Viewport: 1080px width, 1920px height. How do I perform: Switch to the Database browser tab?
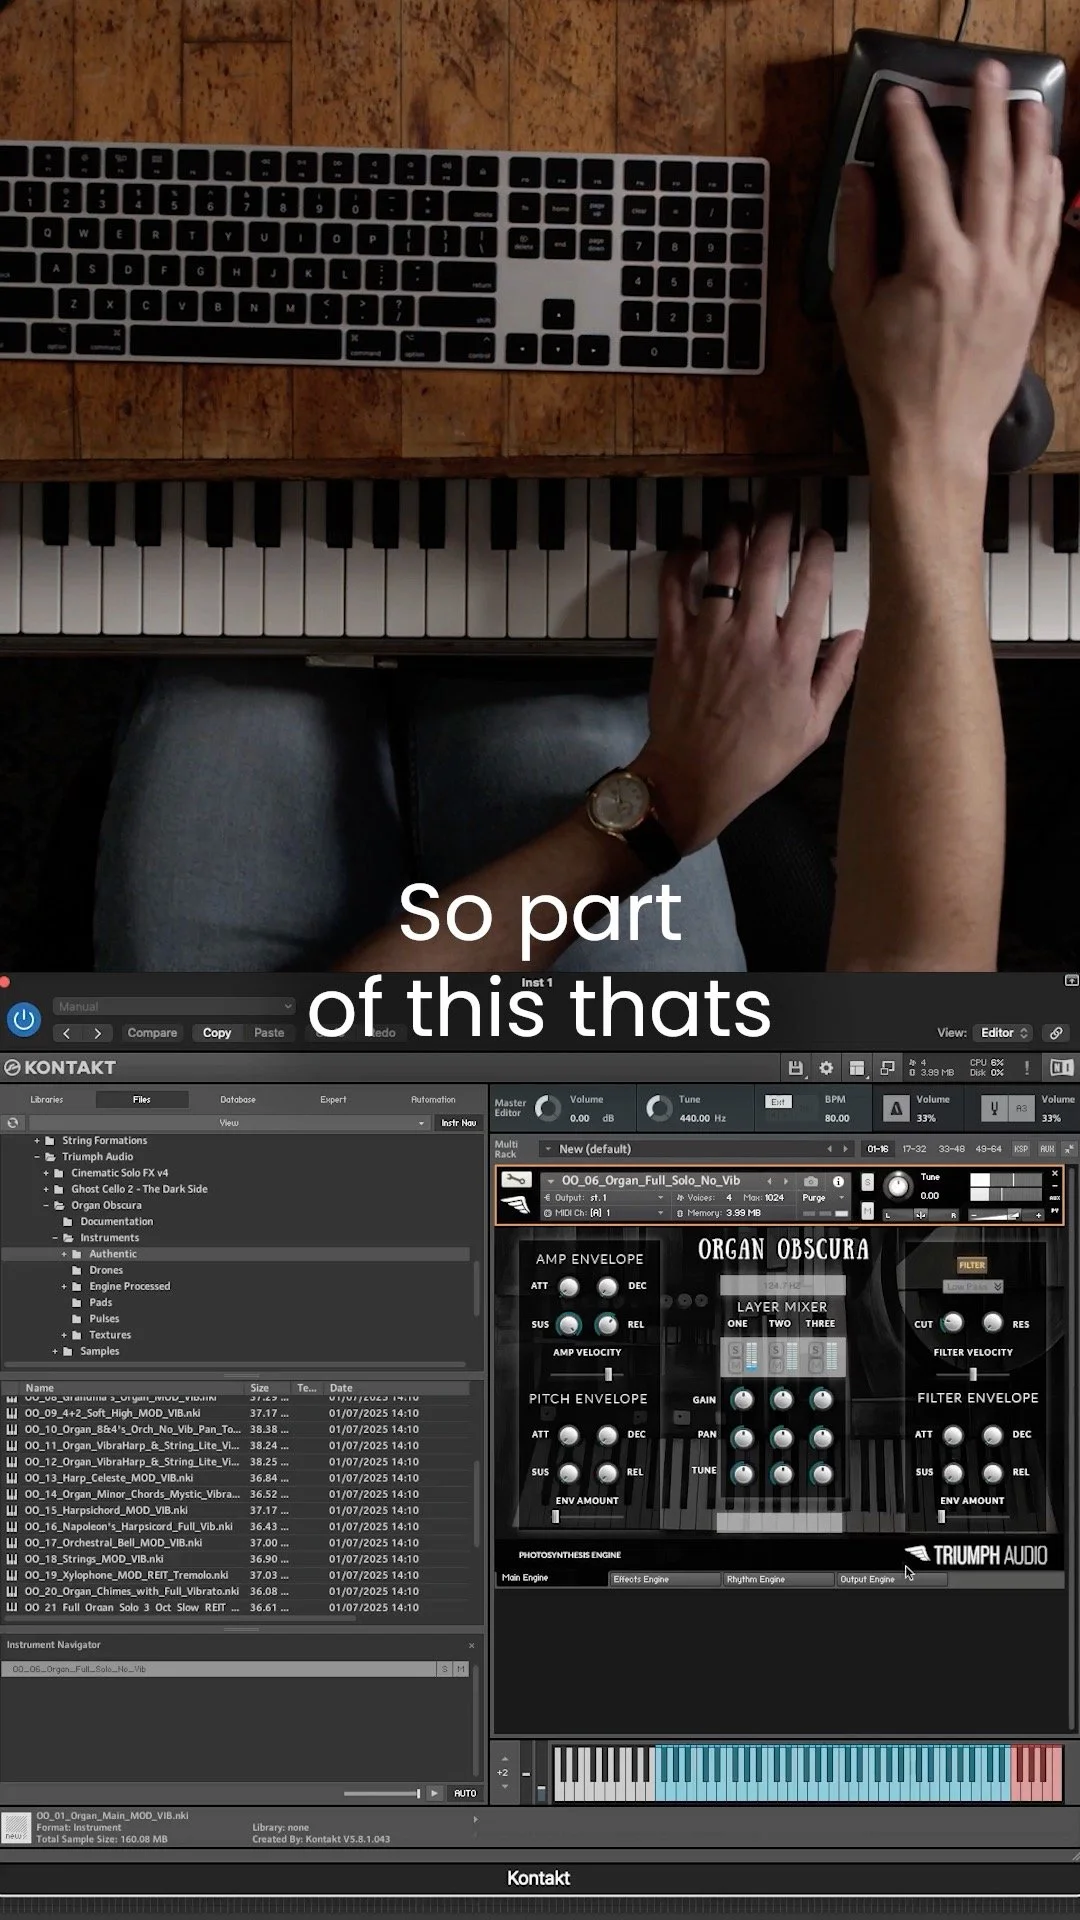pos(238,1099)
